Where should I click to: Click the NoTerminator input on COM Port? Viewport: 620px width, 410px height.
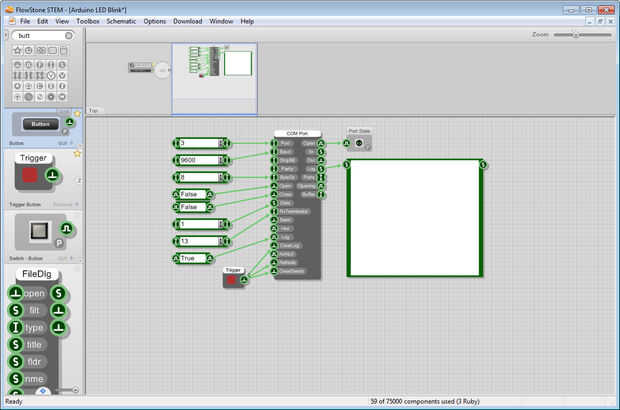[x=274, y=212]
